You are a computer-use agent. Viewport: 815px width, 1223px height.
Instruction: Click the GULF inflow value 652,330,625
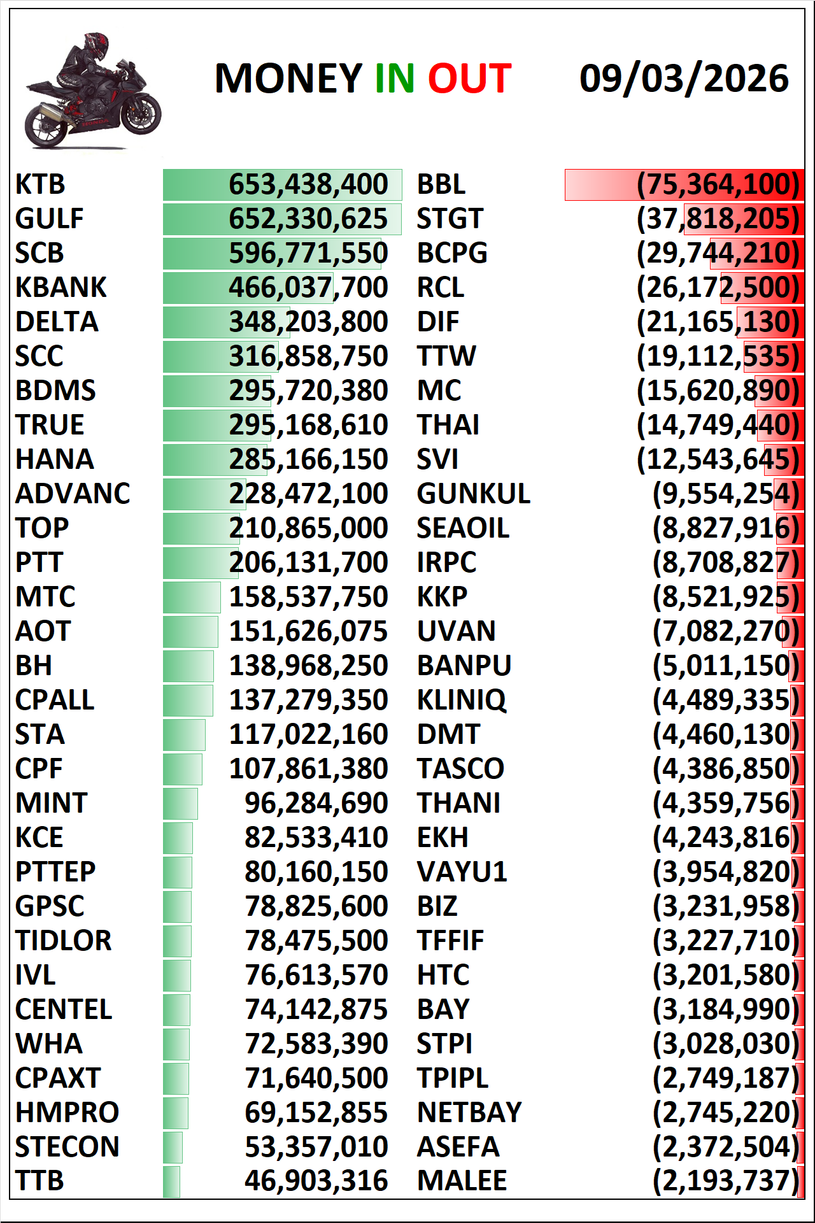coord(308,219)
